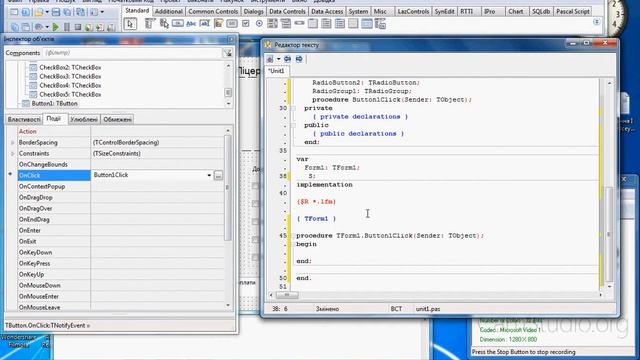Open dropdown arrow in text editor toolbar
Screen dimensions: 640x360
point(278,59)
